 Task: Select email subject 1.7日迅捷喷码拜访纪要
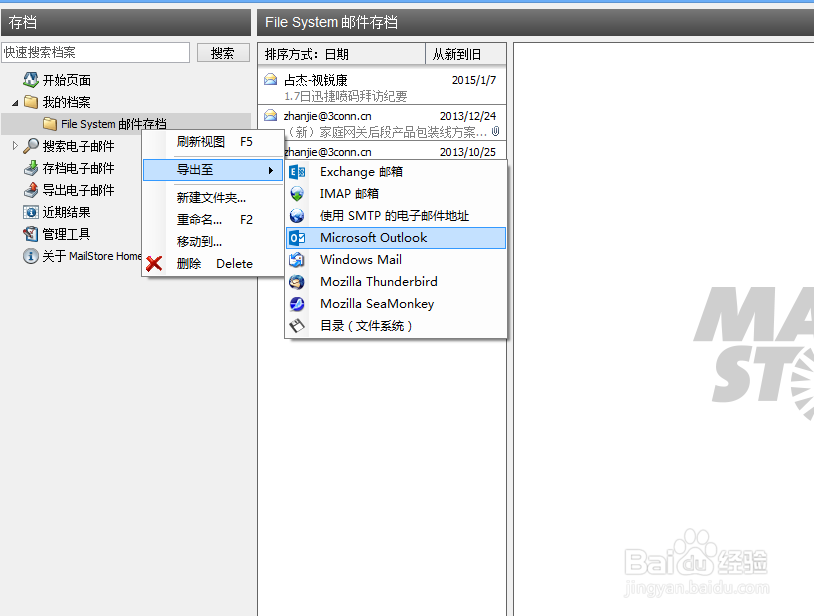tap(346, 96)
